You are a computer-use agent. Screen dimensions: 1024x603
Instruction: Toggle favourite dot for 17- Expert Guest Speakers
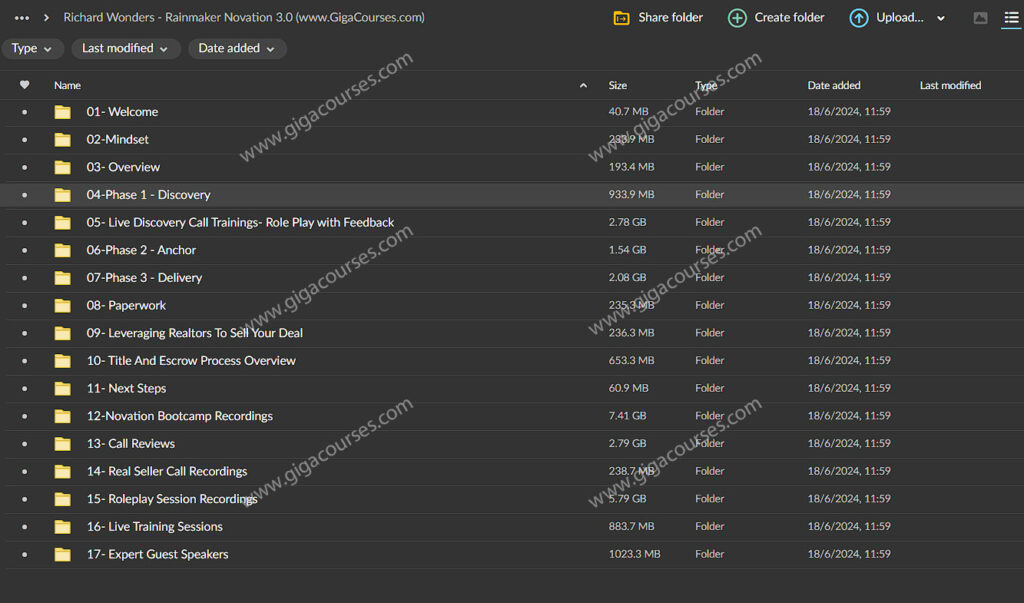[x=24, y=555]
